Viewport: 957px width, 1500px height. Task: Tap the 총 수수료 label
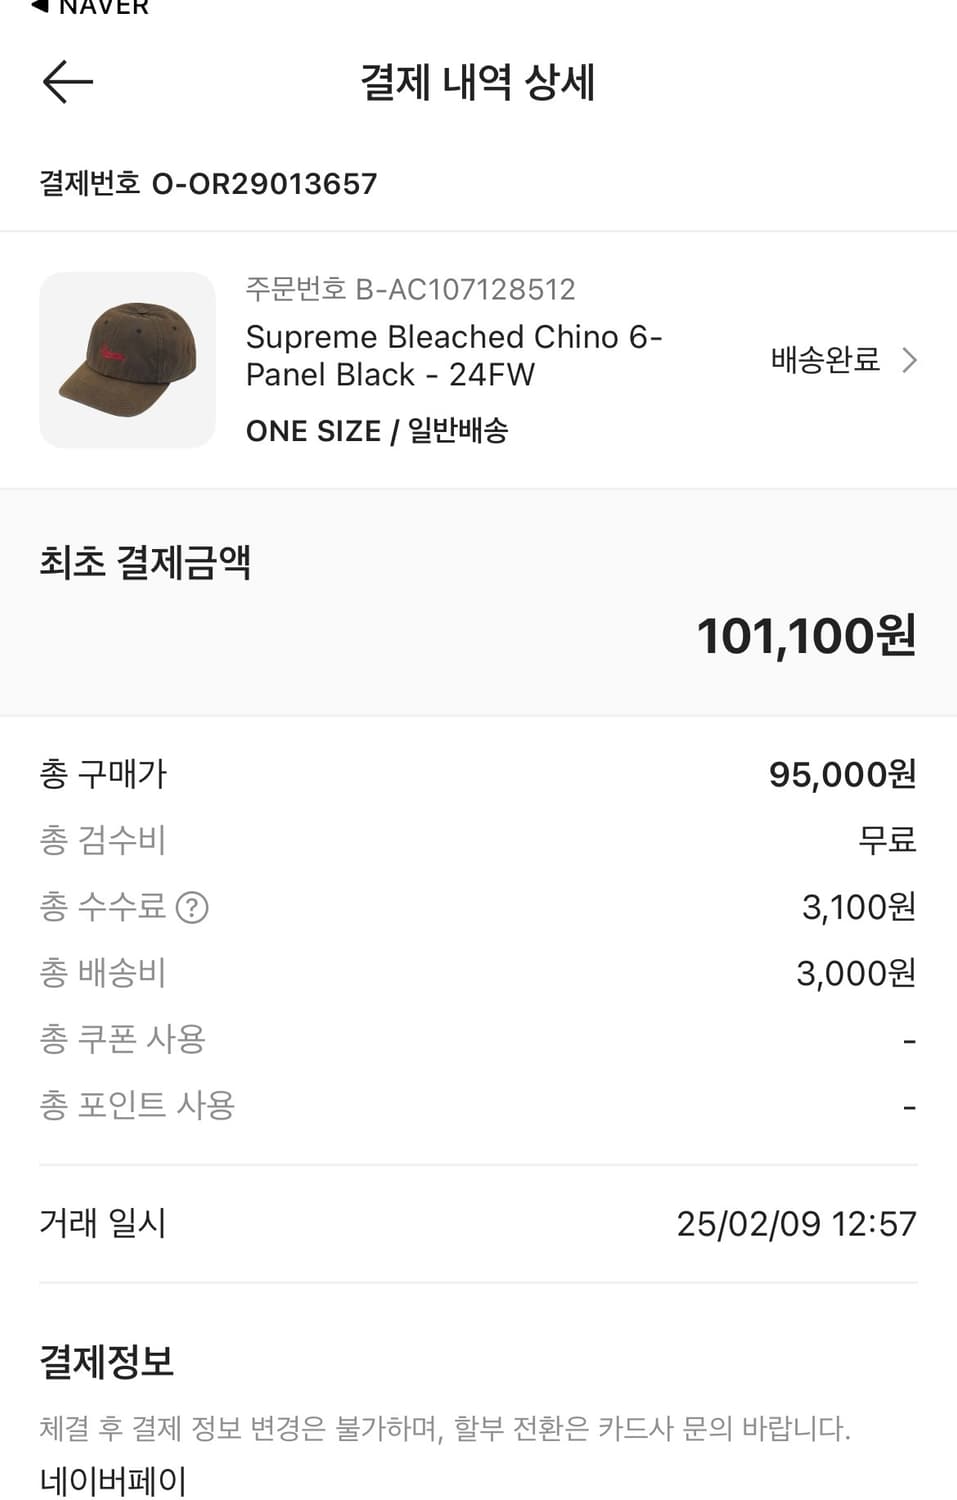(102, 907)
